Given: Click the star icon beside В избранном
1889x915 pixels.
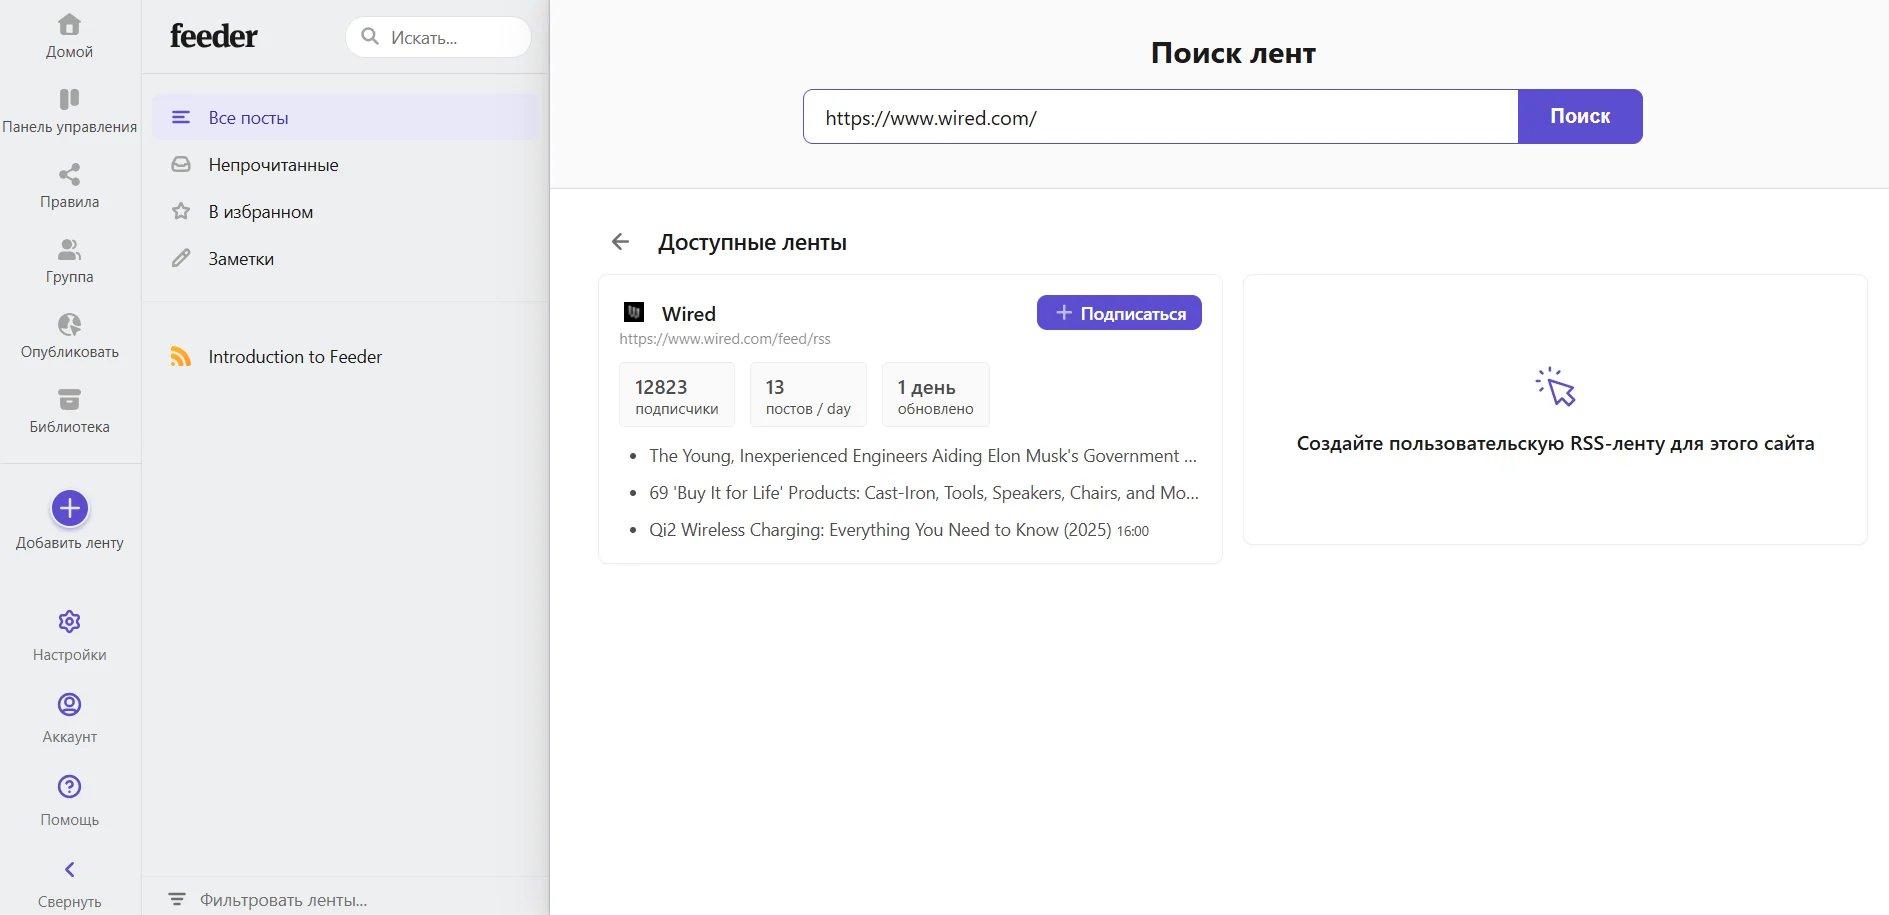Looking at the screenshot, I should 181,211.
